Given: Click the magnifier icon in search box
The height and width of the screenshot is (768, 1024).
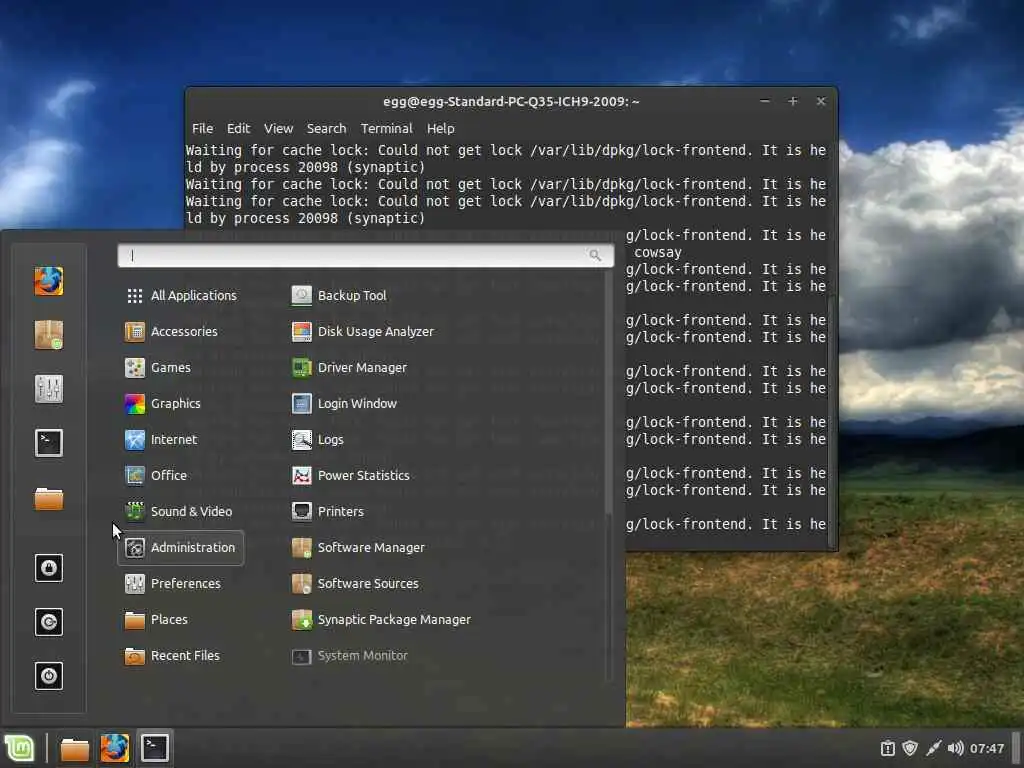Looking at the screenshot, I should coord(595,255).
